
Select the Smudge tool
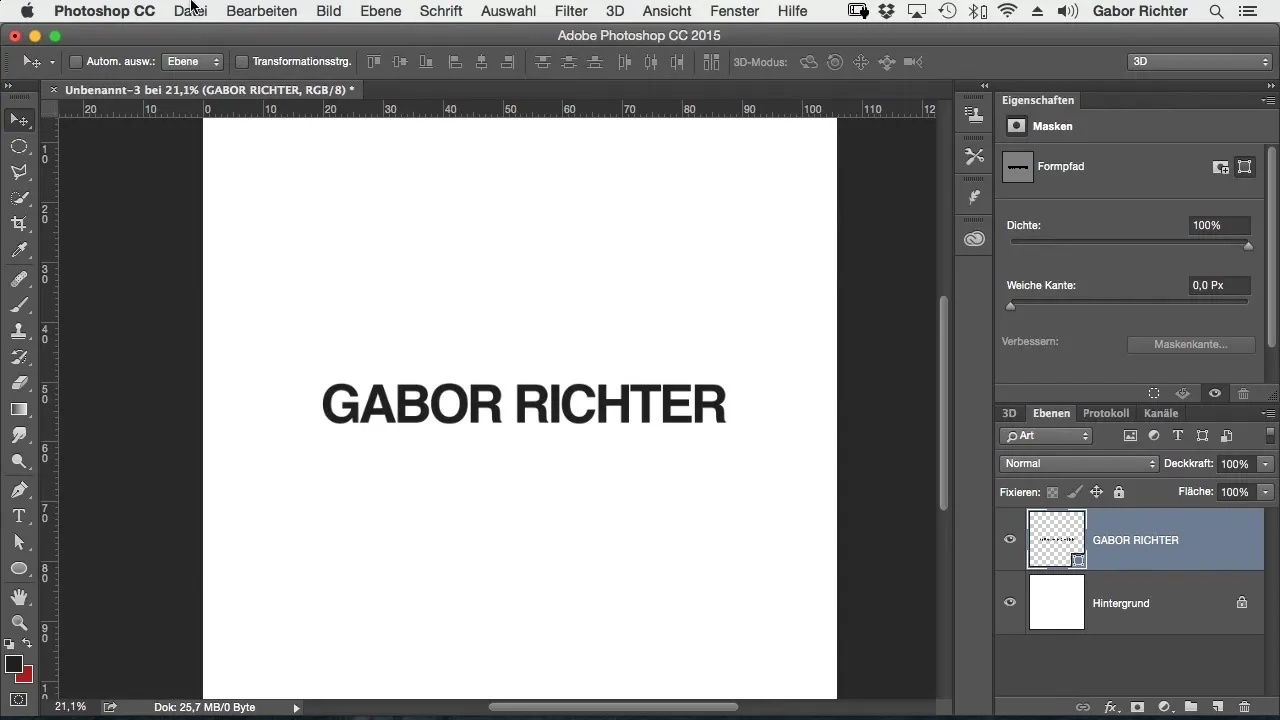click(x=19, y=435)
